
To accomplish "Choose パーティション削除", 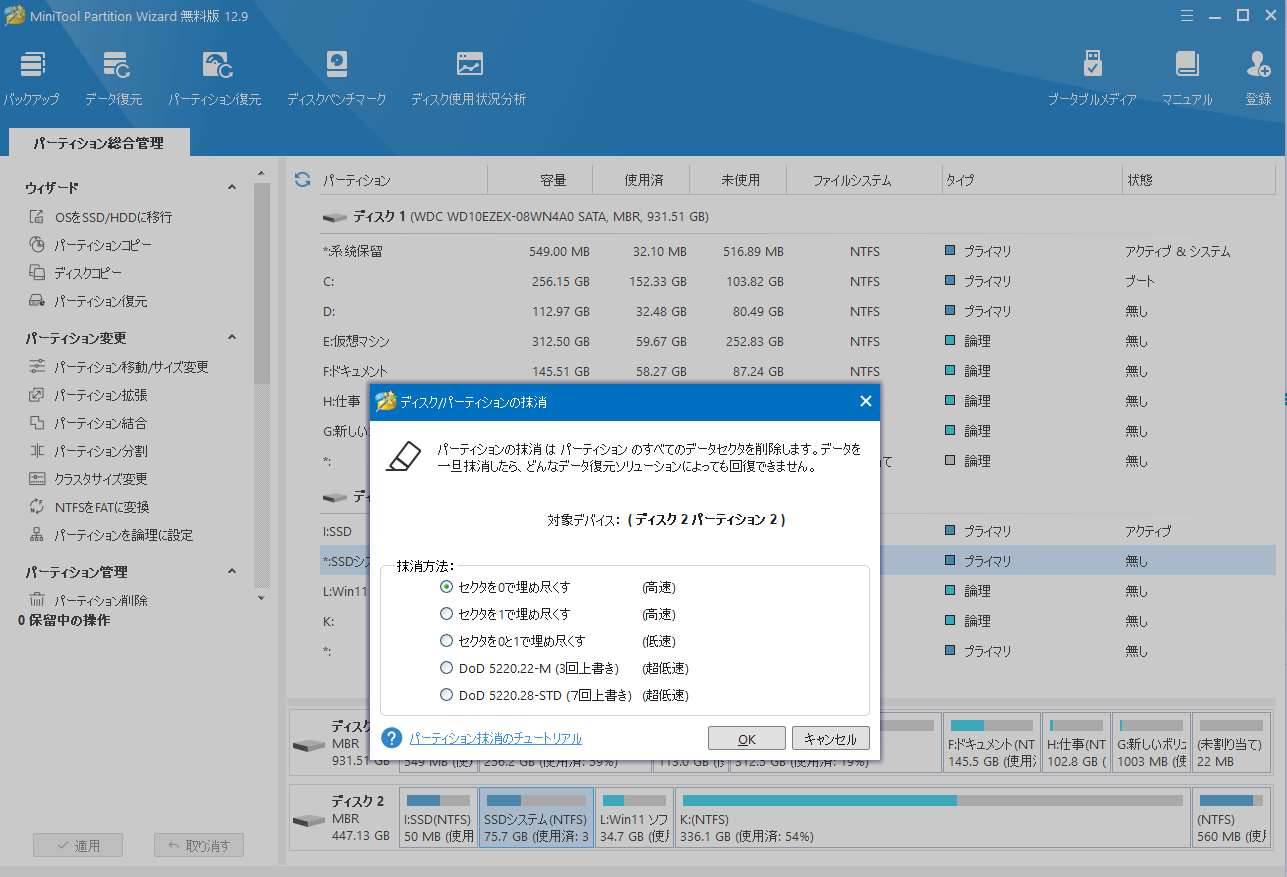I will click(x=88, y=601).
